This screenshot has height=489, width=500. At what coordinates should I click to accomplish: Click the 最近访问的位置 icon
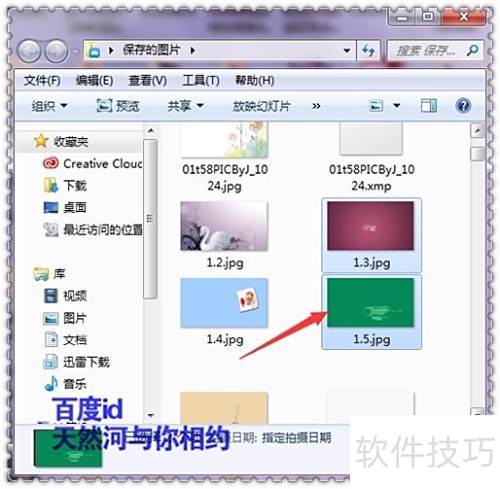[51, 229]
